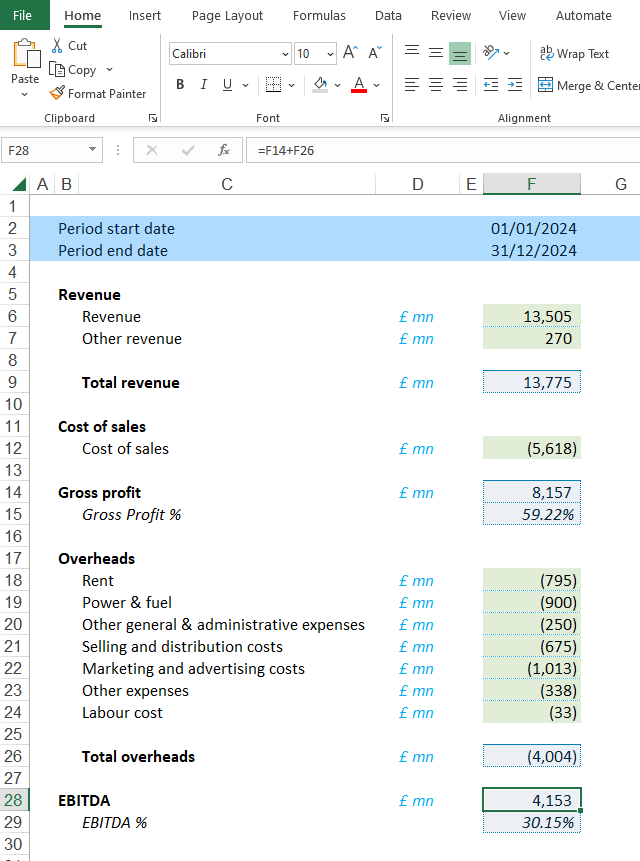Viewport: 640px width, 861px height.
Task: Select the Total revenue value cell 13,775
Action: (x=531, y=382)
